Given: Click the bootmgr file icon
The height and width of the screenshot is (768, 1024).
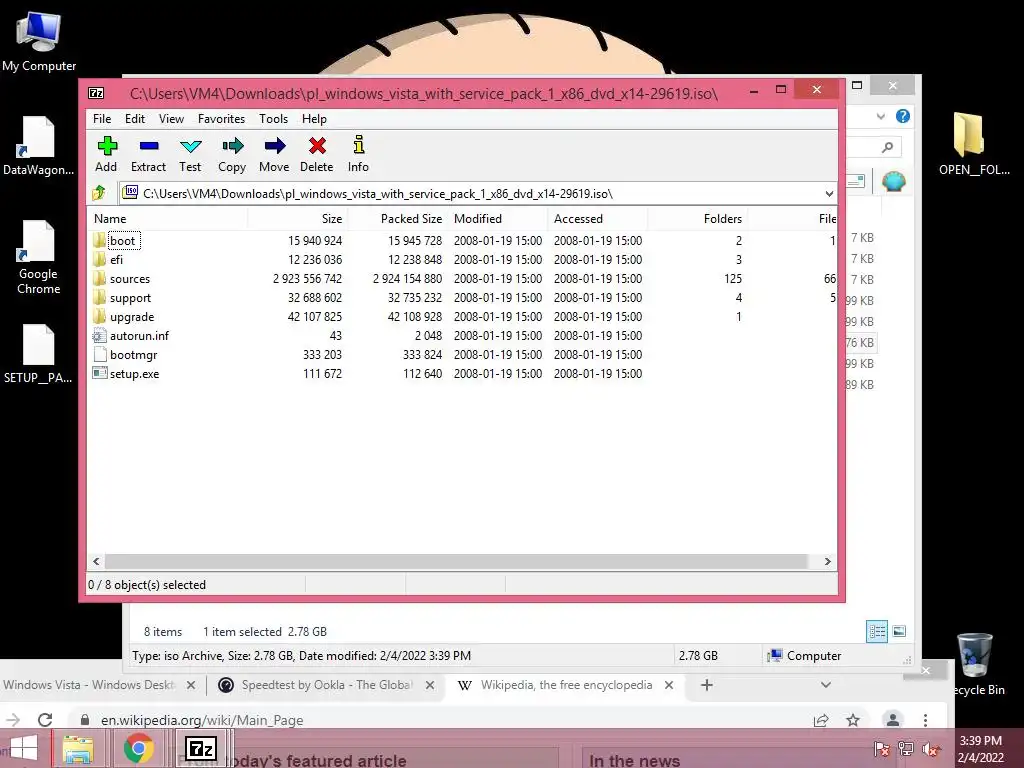Looking at the screenshot, I should [x=99, y=355].
